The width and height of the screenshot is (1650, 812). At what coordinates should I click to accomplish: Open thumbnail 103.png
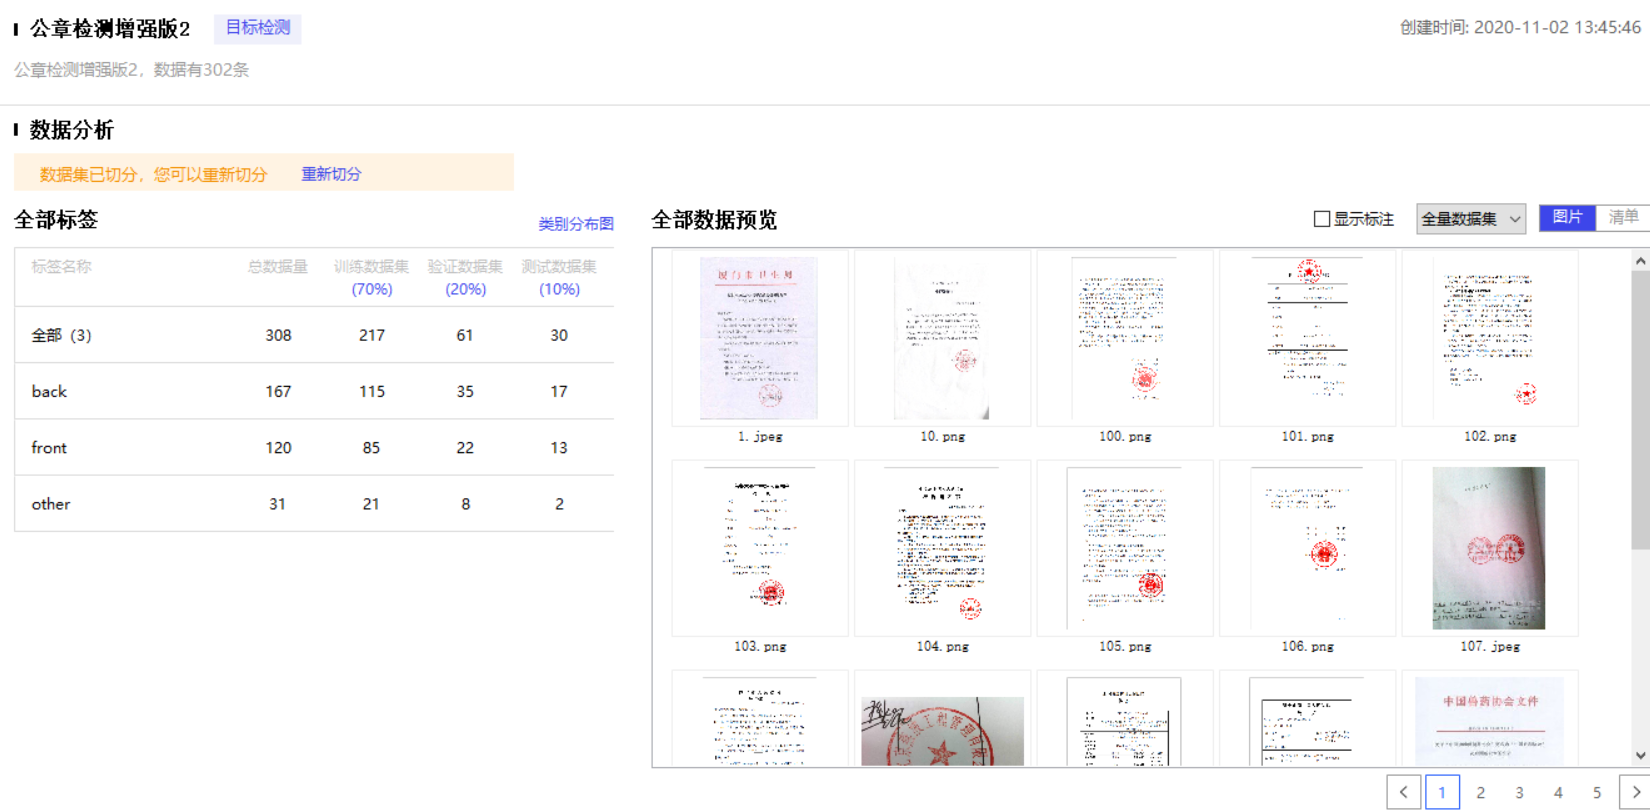tap(760, 548)
